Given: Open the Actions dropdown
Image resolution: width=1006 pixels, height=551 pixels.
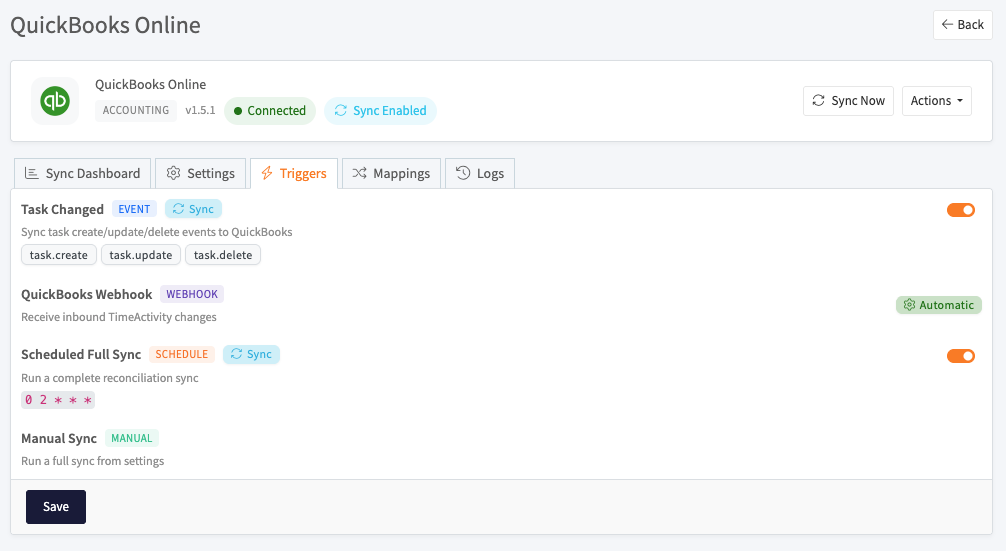Looking at the screenshot, I should pyautogui.click(x=937, y=101).
